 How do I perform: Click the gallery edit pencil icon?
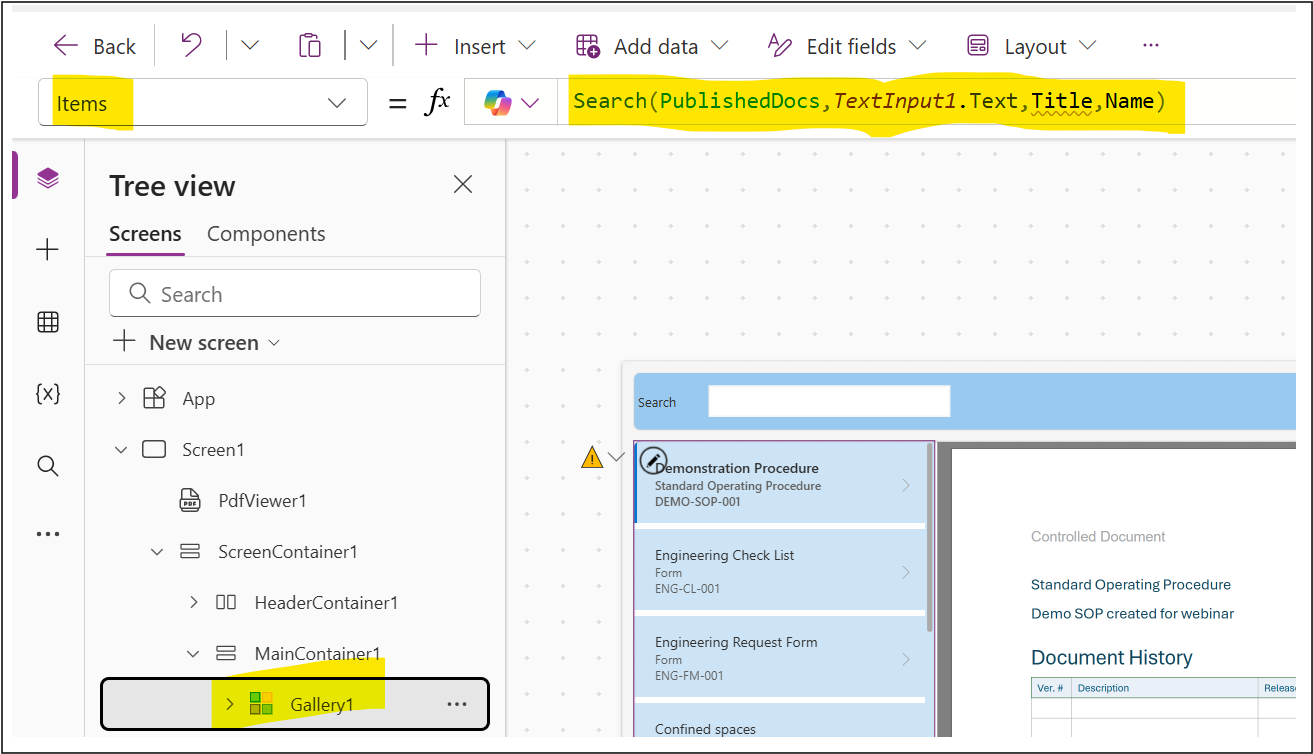(652, 460)
